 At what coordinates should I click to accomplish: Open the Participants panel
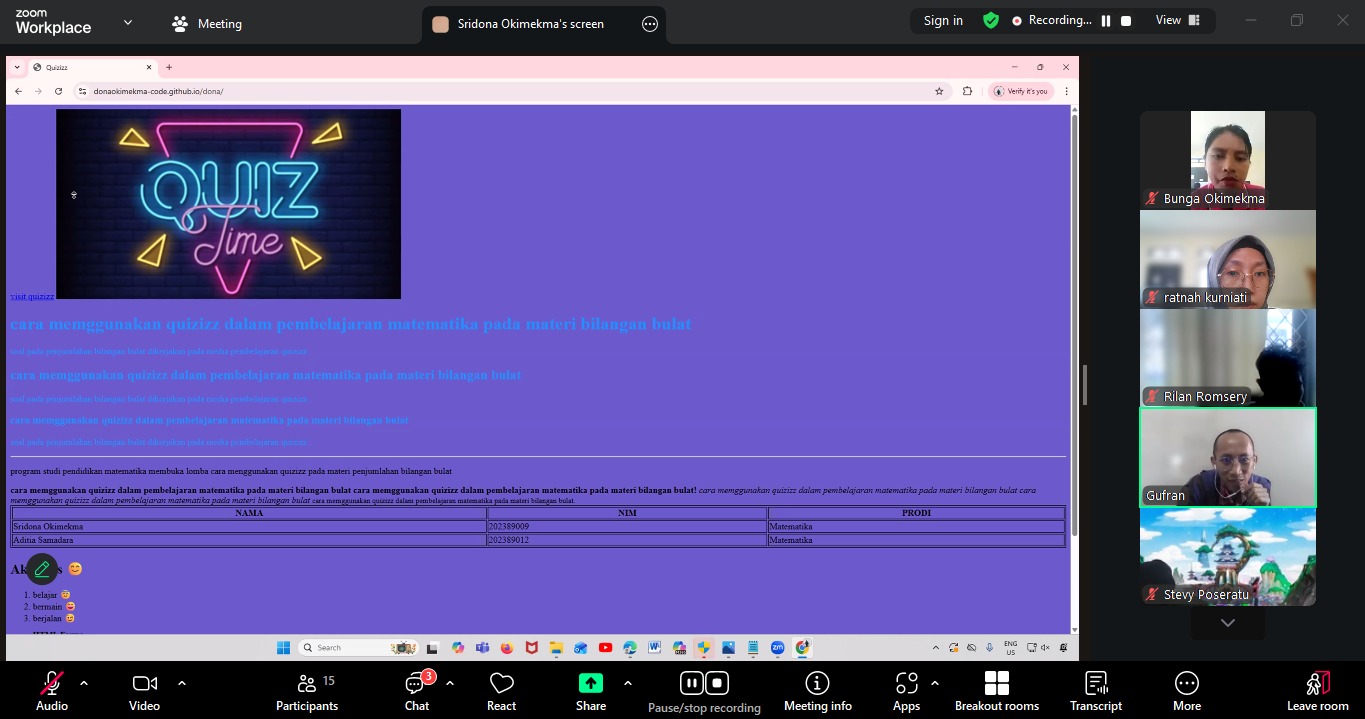point(307,690)
